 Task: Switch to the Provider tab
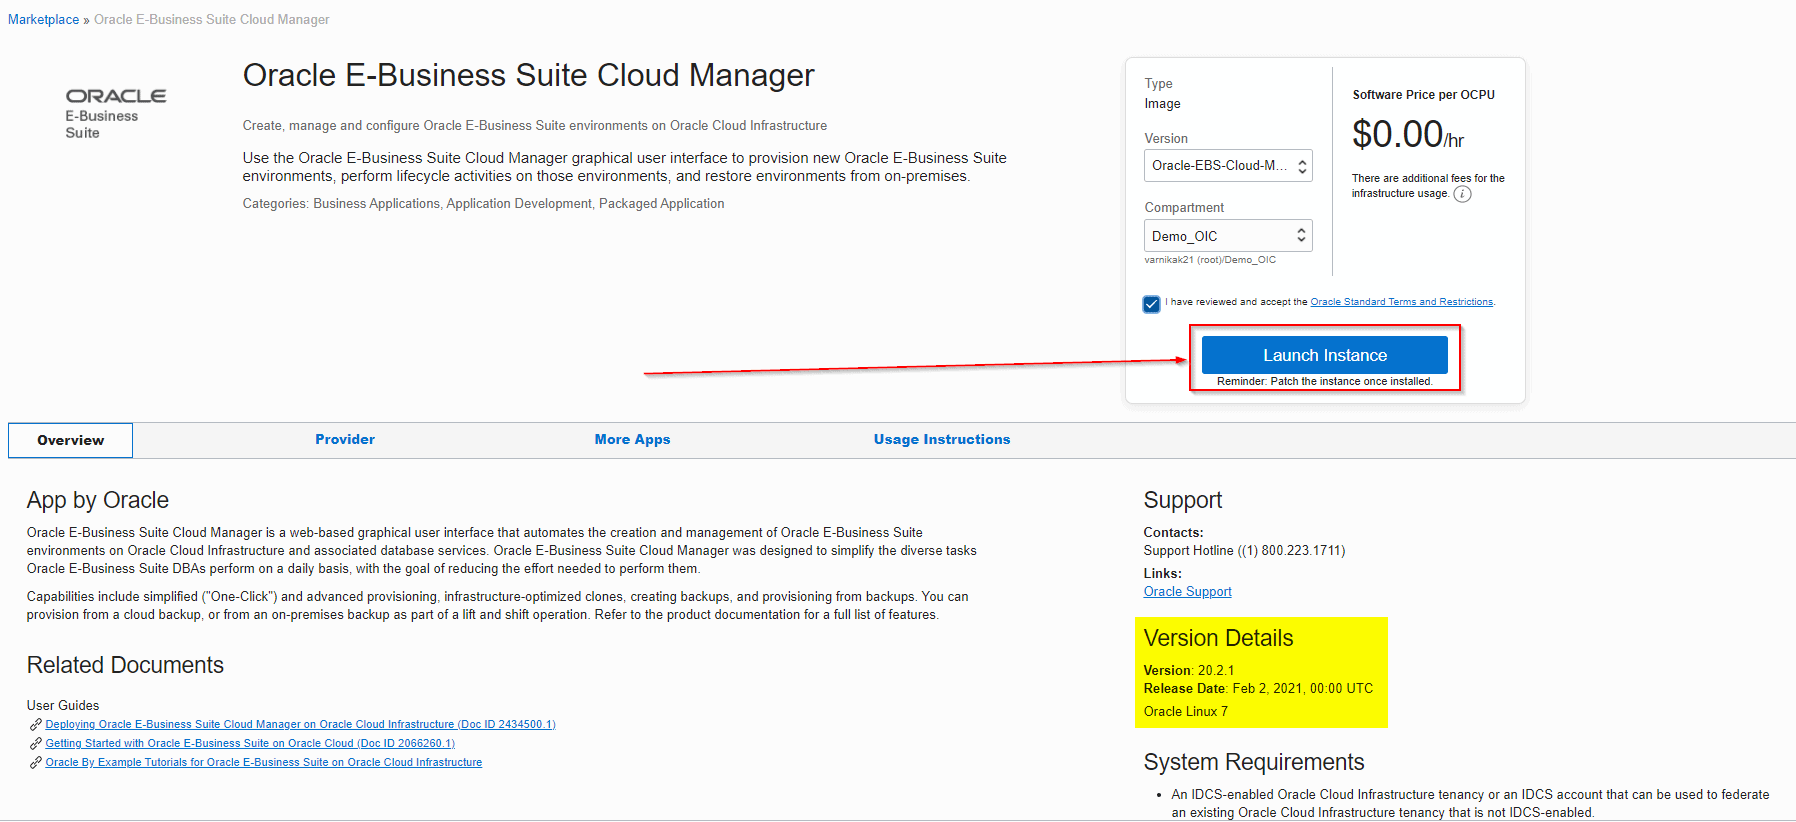[345, 440]
